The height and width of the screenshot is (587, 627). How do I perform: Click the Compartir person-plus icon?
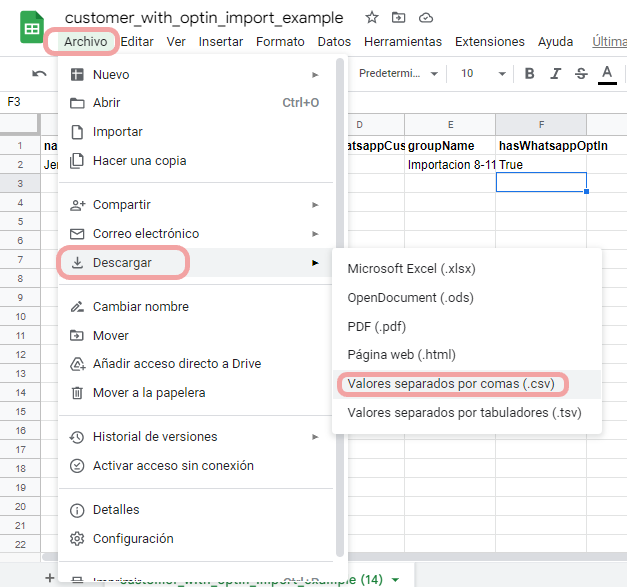click(x=77, y=205)
